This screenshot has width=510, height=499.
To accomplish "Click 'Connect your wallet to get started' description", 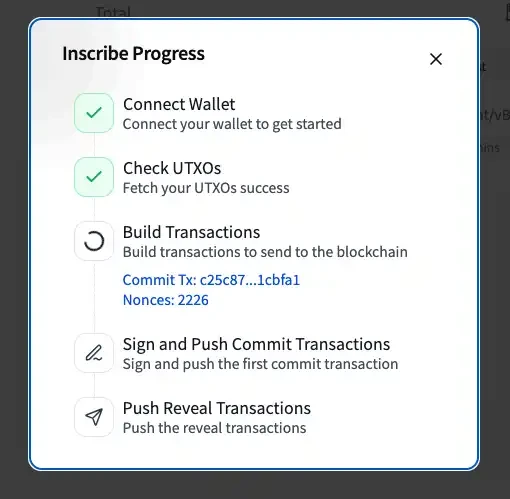I will click(232, 124).
